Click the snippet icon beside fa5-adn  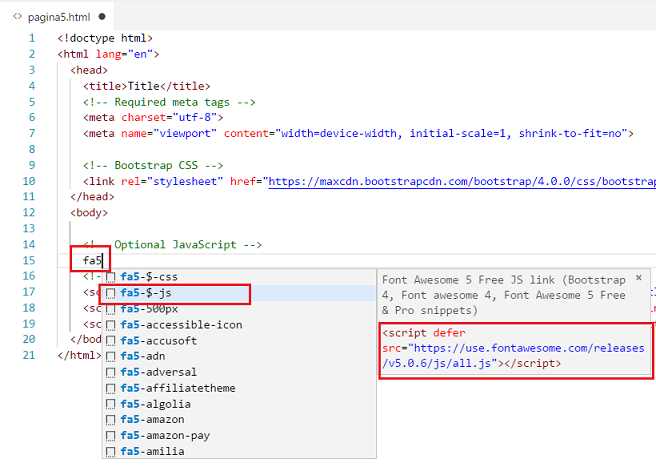pos(110,357)
